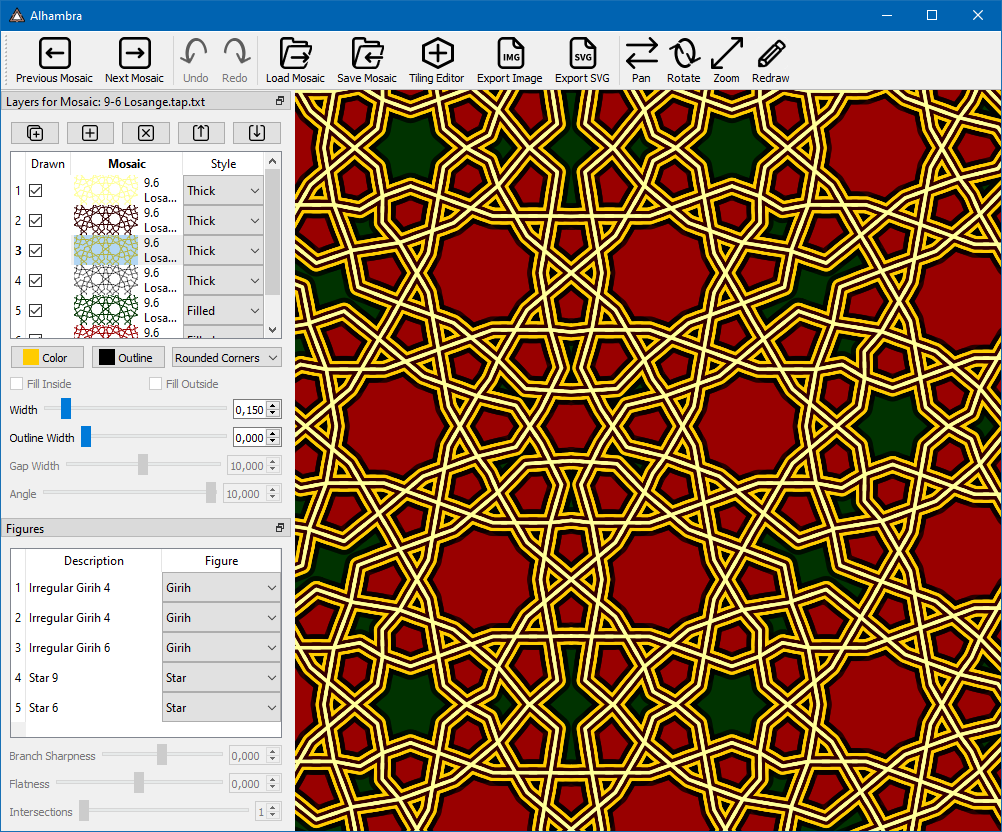Click the Width slider handle
Viewport: 1002px width, 832px height.
pyautogui.click(x=66, y=408)
